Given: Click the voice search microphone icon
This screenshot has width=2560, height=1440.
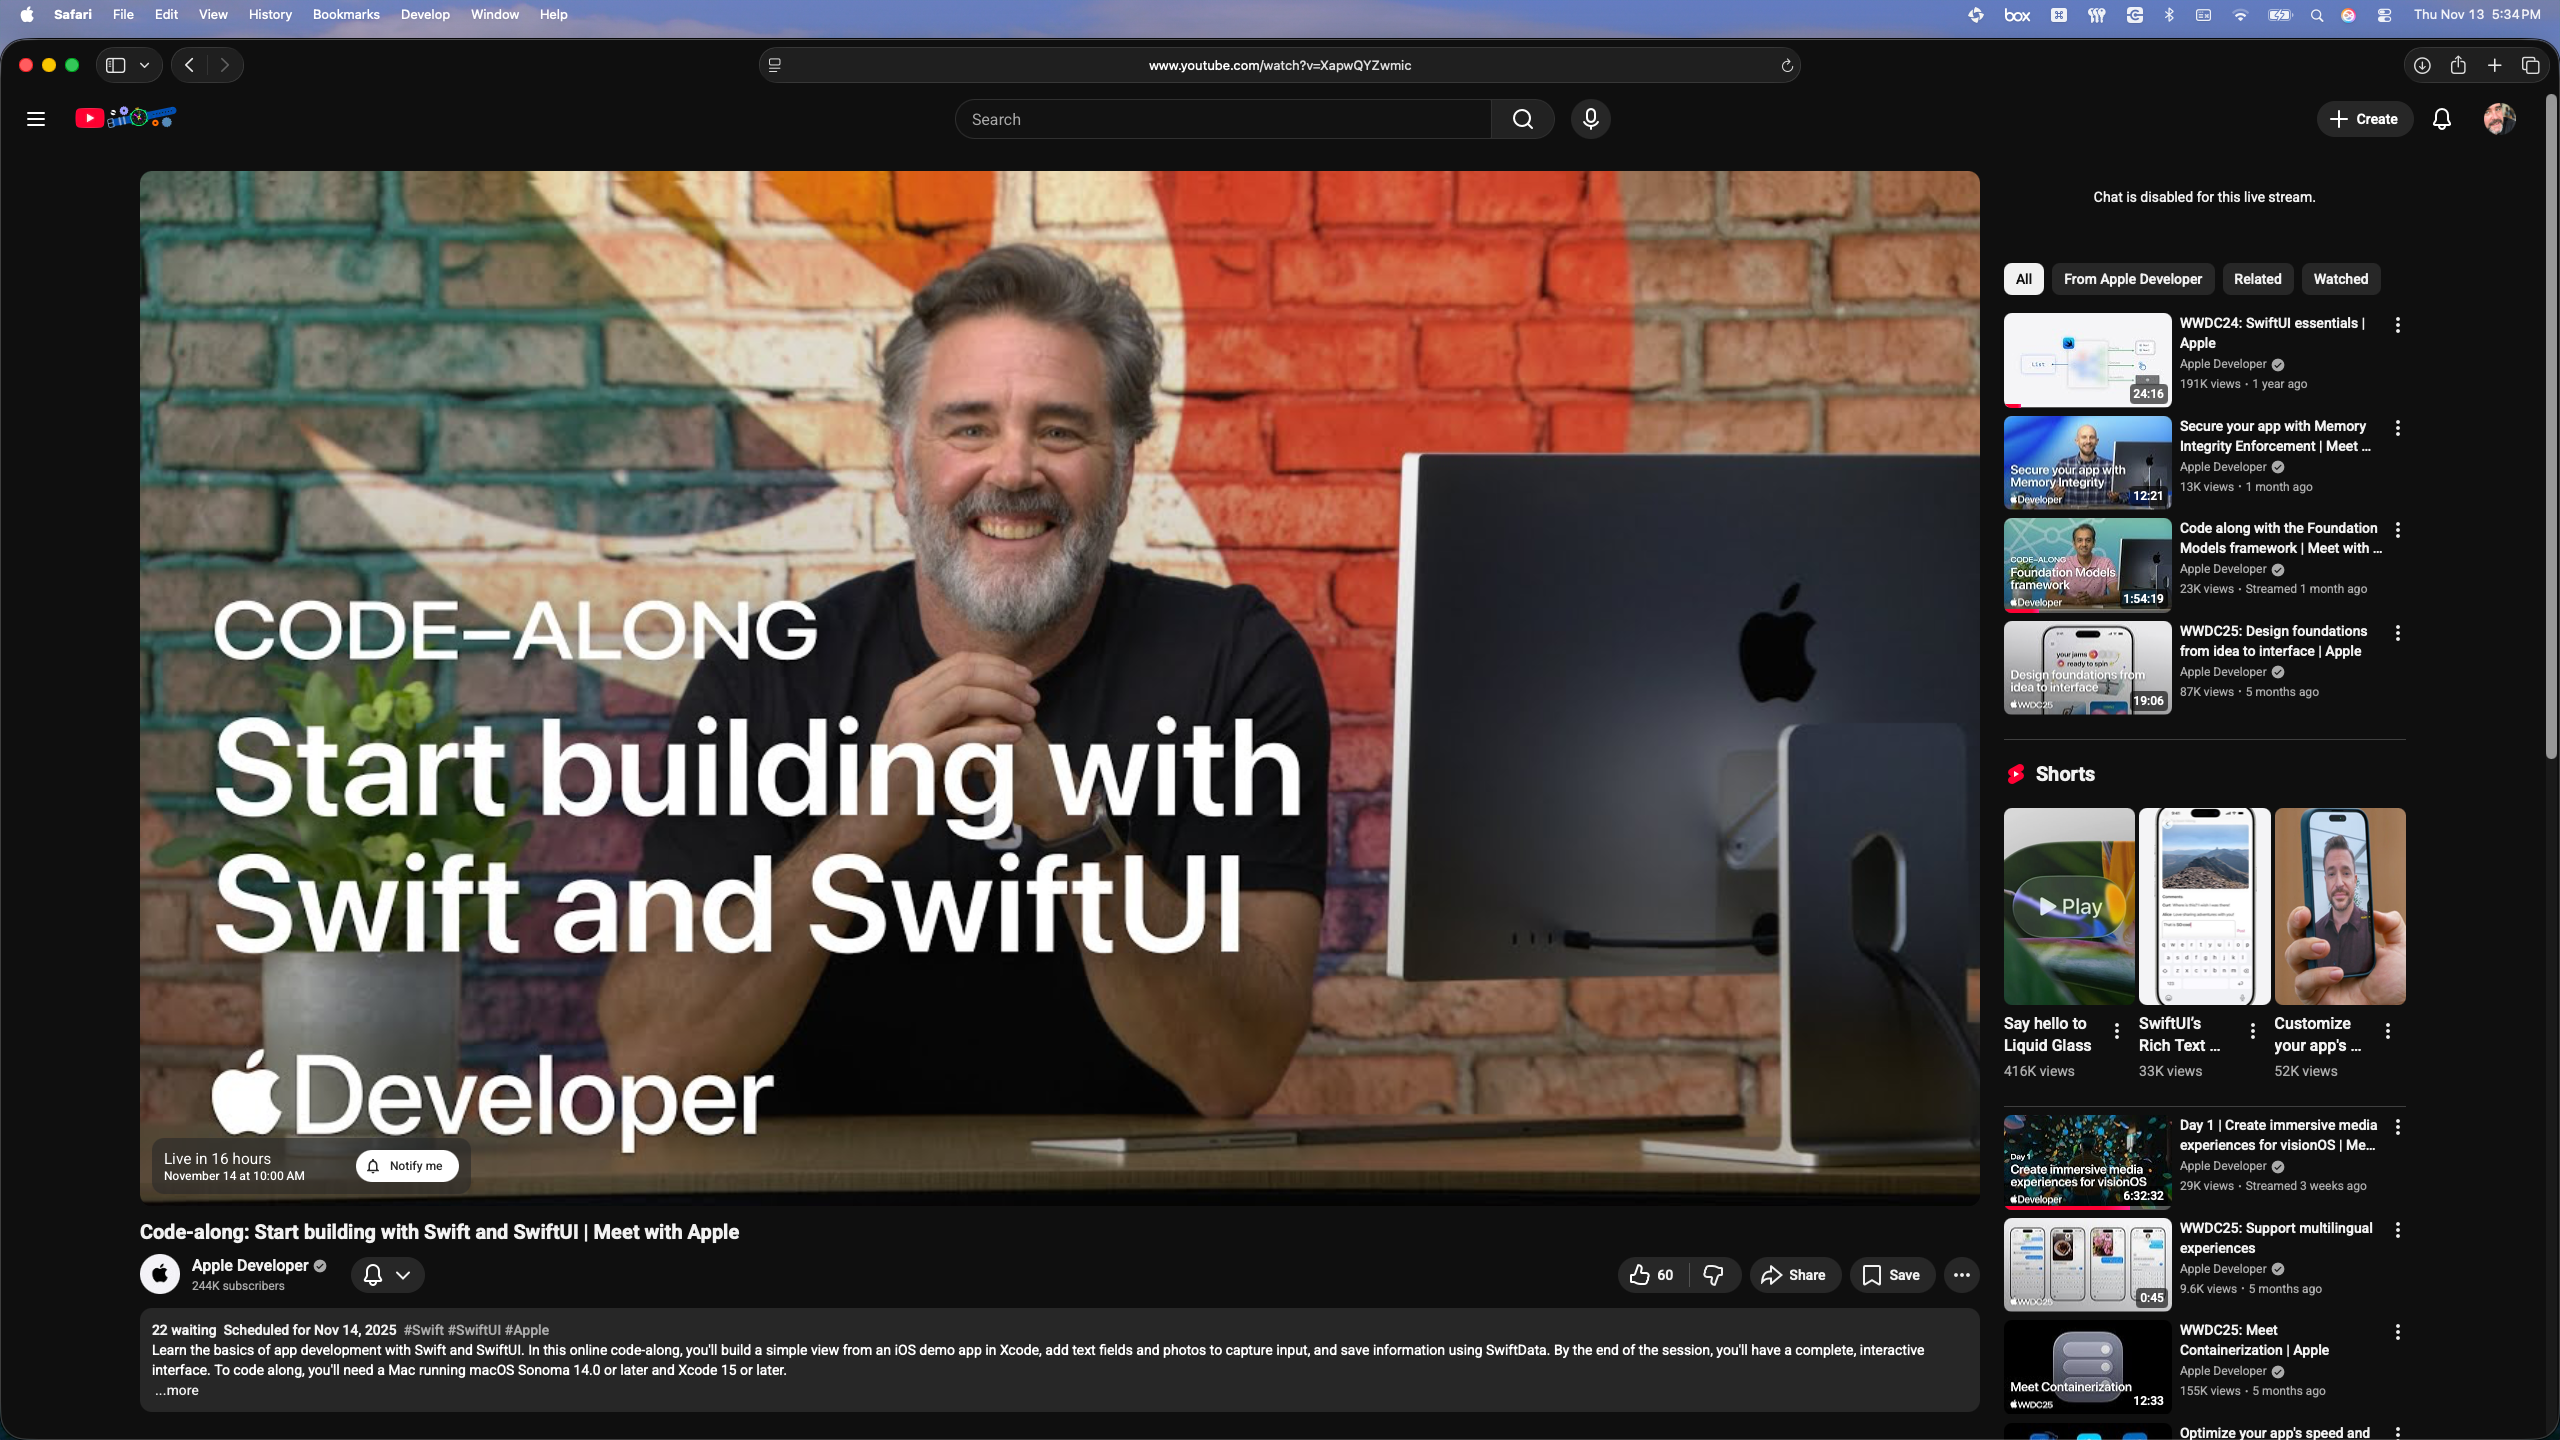Looking at the screenshot, I should (x=1590, y=119).
